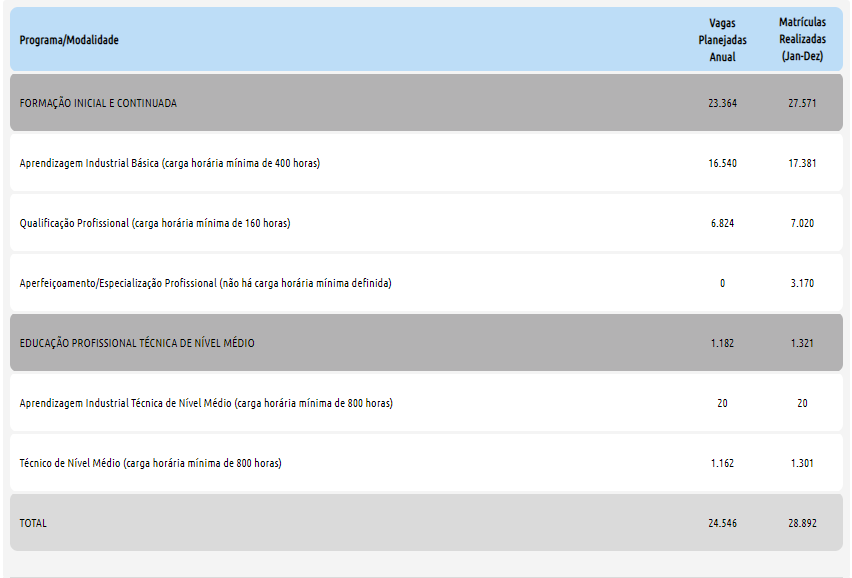The image size is (852, 578).
Task: Click the TOTAL row label
Action: tap(33, 523)
